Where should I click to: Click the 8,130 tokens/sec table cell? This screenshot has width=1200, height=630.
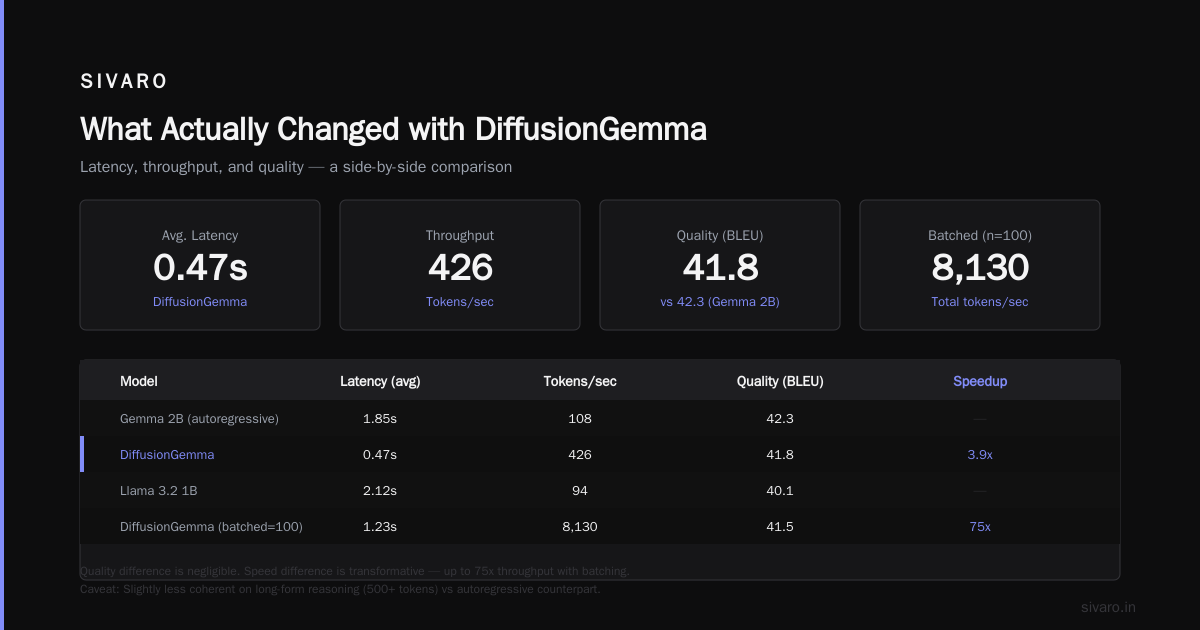(580, 526)
